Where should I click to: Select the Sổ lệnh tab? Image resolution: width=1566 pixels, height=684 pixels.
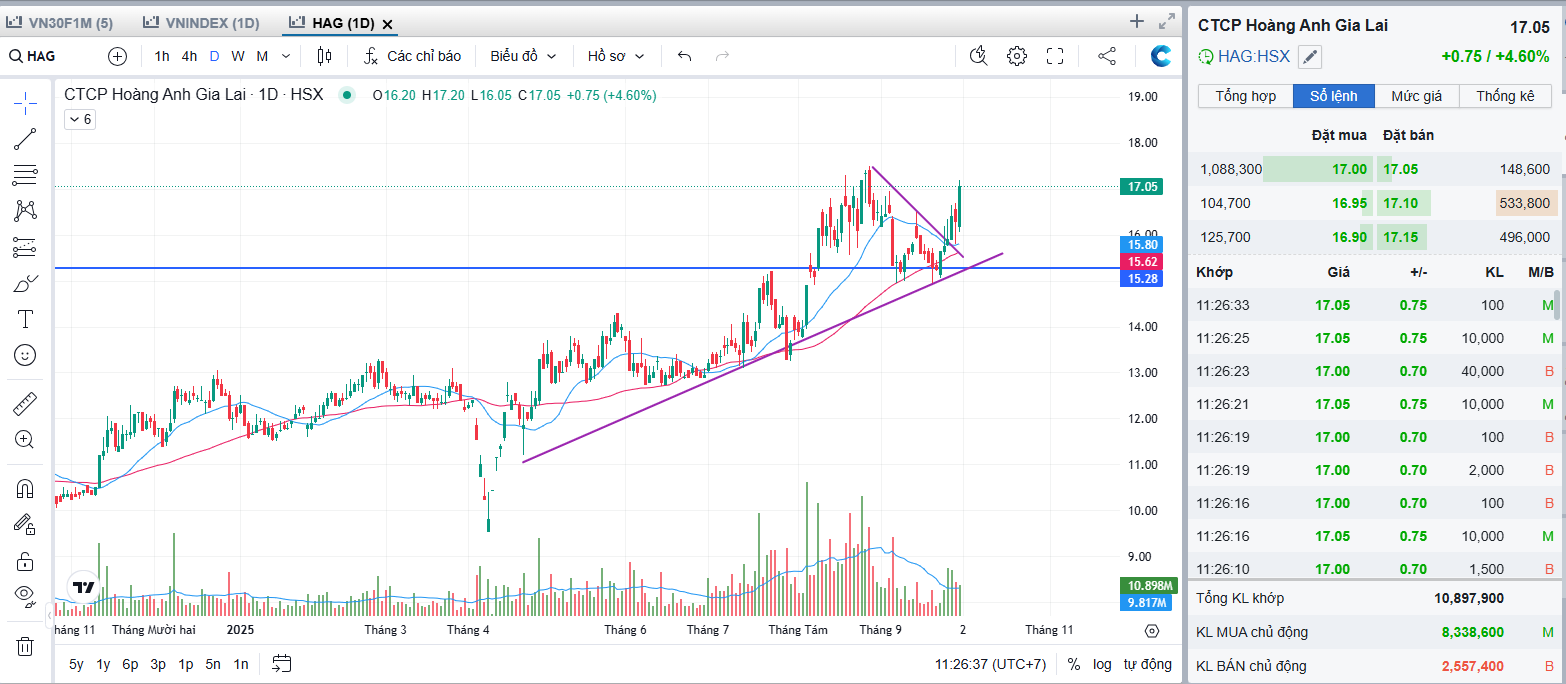[1334, 96]
